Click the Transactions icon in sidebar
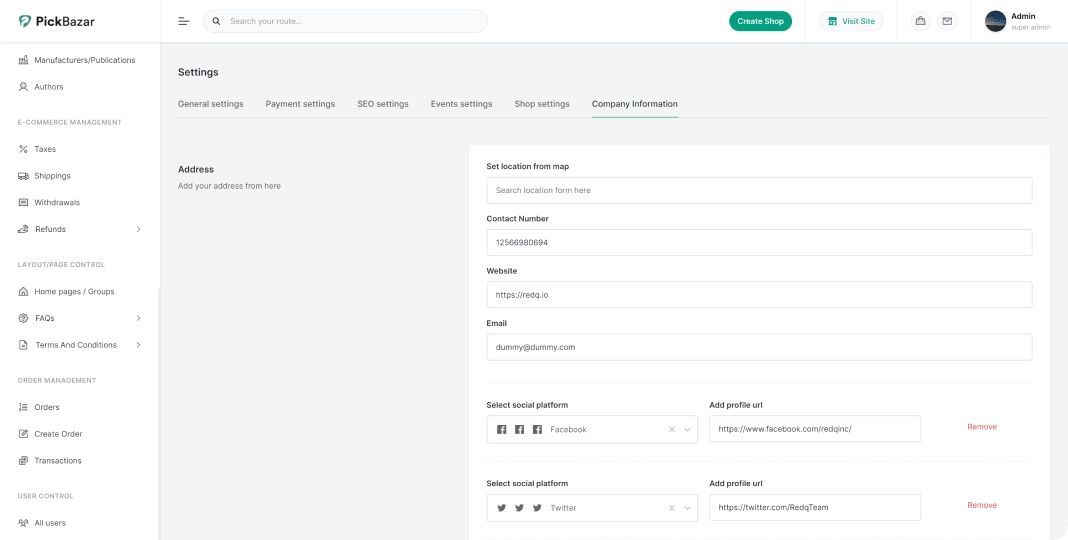Screen dimensions: 1068x540 pyautogui.click(x=24, y=461)
